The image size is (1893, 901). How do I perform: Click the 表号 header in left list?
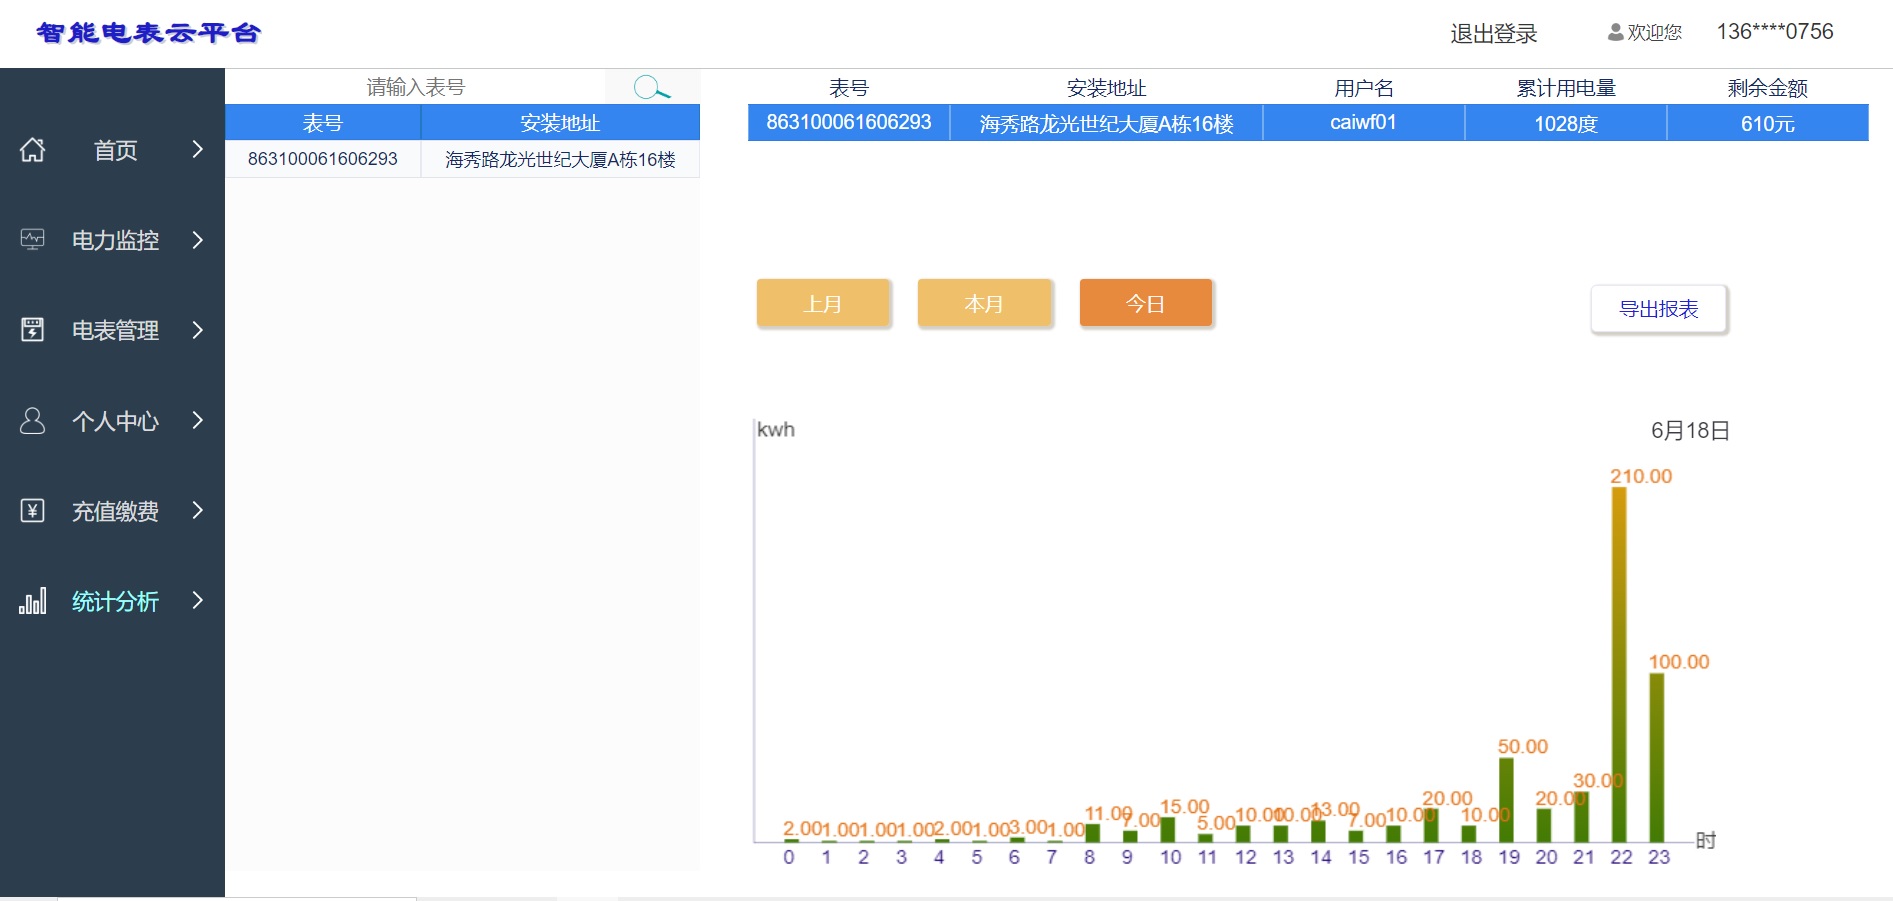pyautogui.click(x=323, y=123)
